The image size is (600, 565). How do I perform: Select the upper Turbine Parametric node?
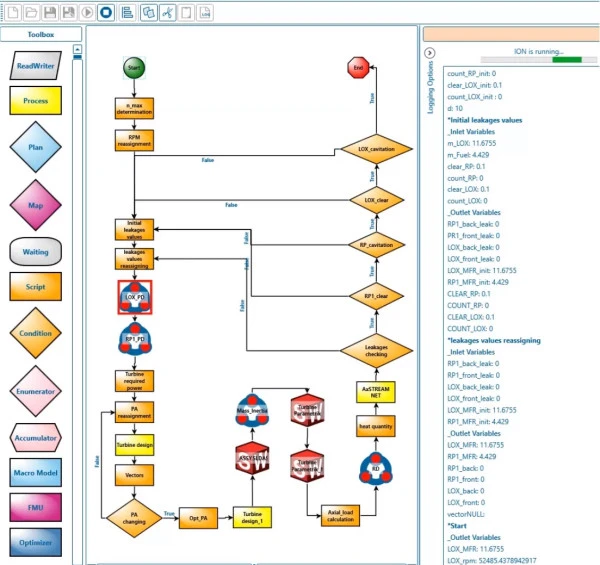pos(307,410)
